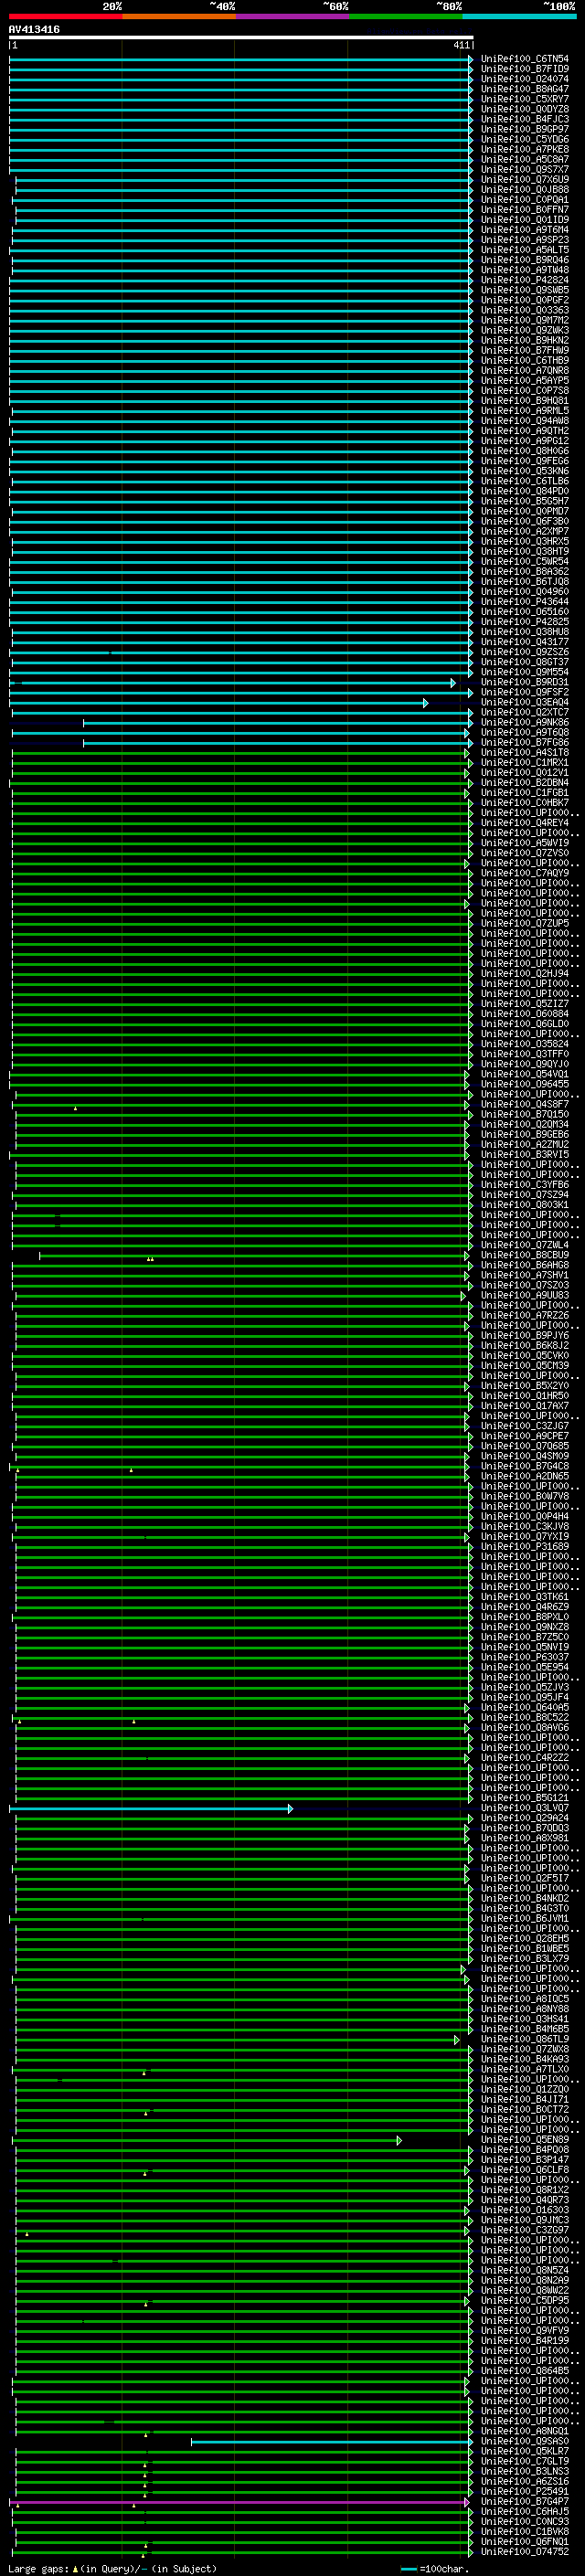Screen dimensions: 585x2576
Task: Click the cyan =100char scale bar
Action: click(408, 2568)
